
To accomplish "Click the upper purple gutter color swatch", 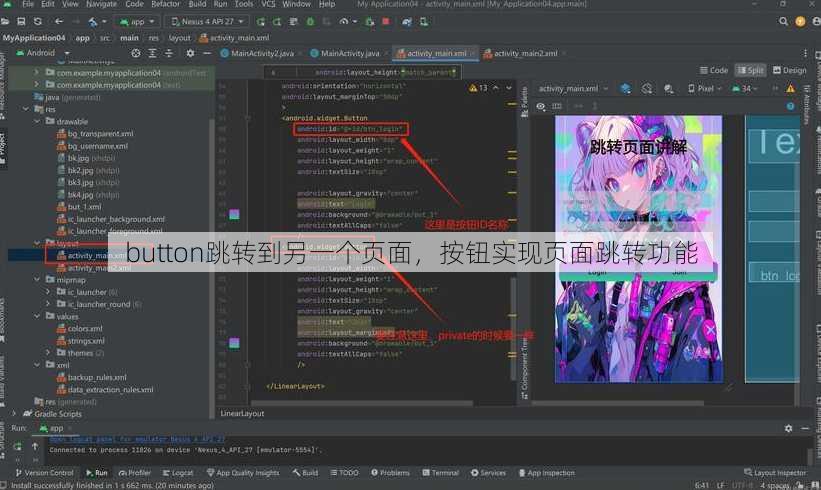I will (x=234, y=215).
